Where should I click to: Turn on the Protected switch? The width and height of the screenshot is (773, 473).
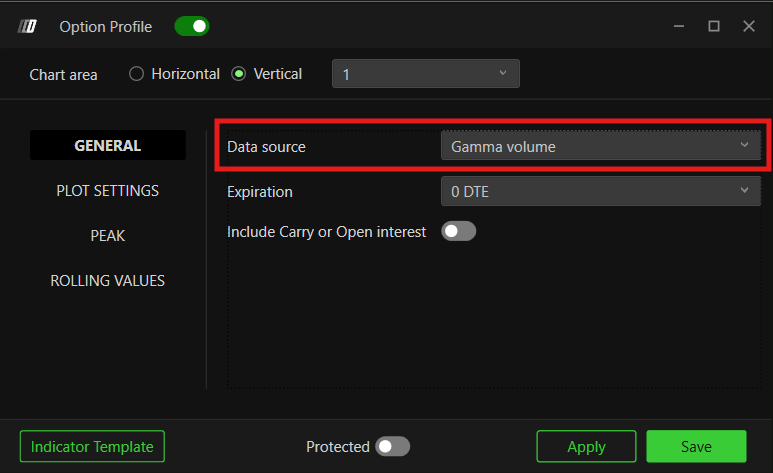tap(392, 446)
